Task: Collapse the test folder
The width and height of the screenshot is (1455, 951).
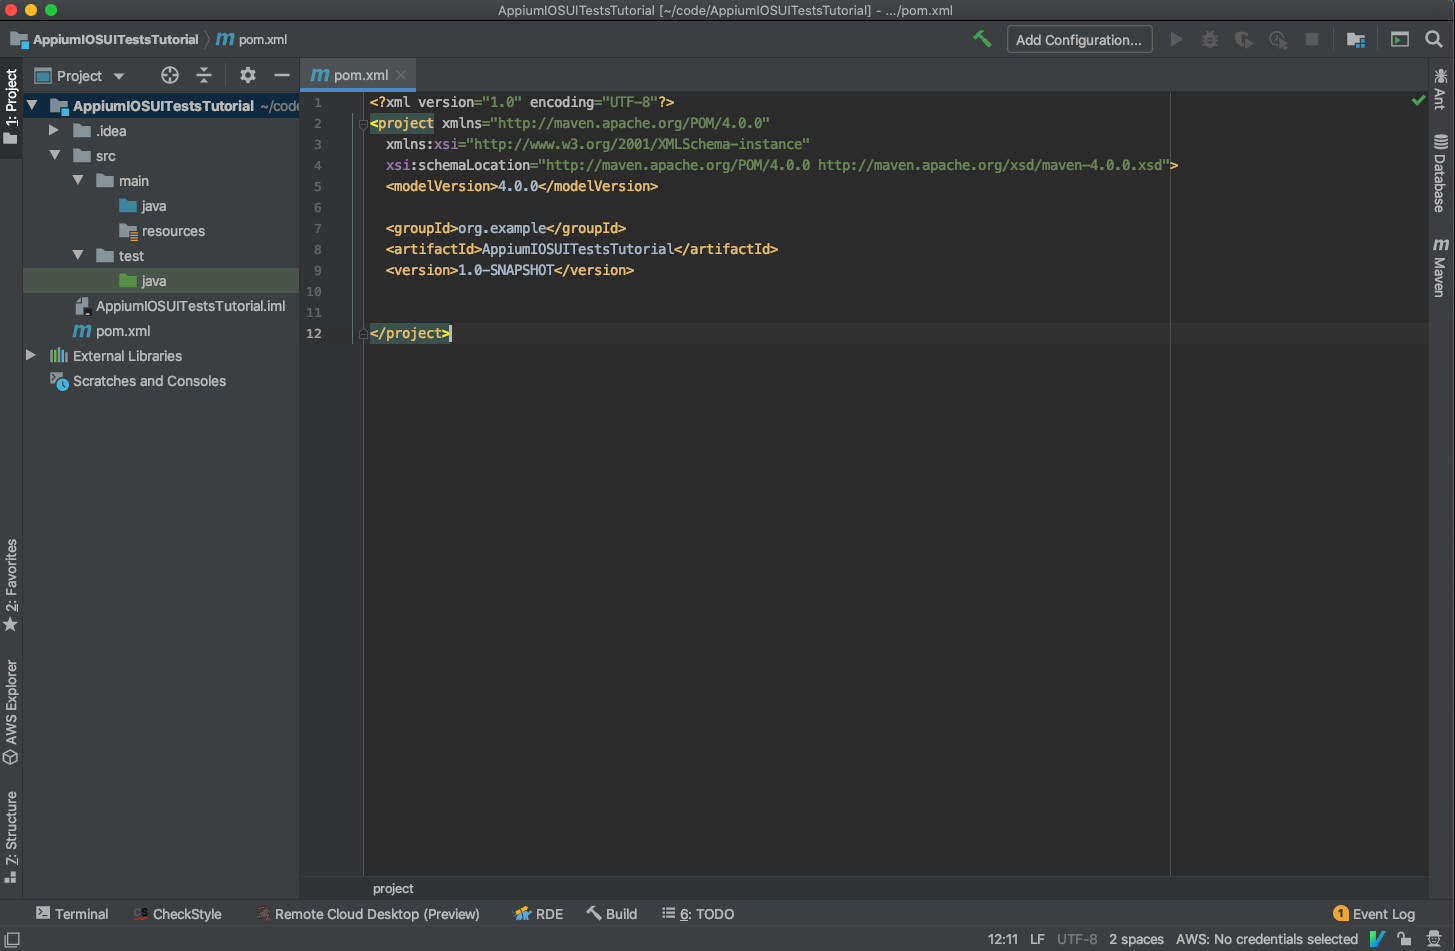Action: (78, 255)
